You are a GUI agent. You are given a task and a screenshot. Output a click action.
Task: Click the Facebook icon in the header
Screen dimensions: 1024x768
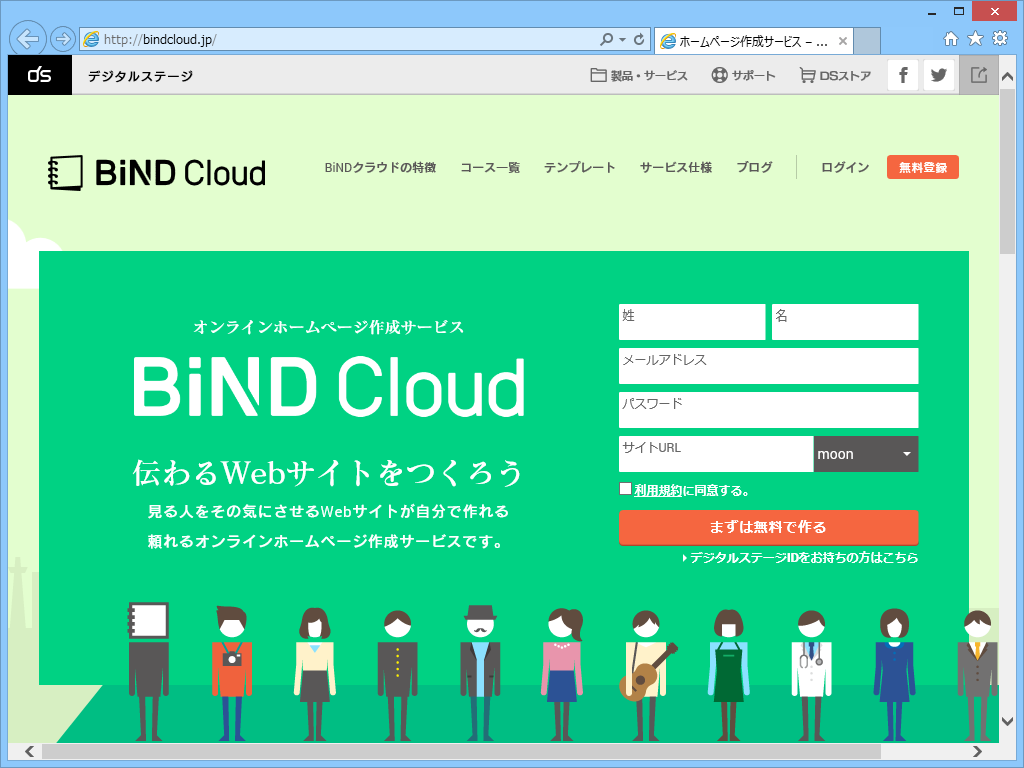(x=902, y=74)
